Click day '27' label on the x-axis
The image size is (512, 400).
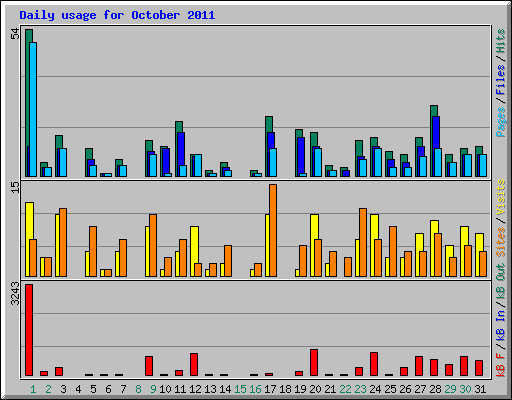tap(420, 389)
